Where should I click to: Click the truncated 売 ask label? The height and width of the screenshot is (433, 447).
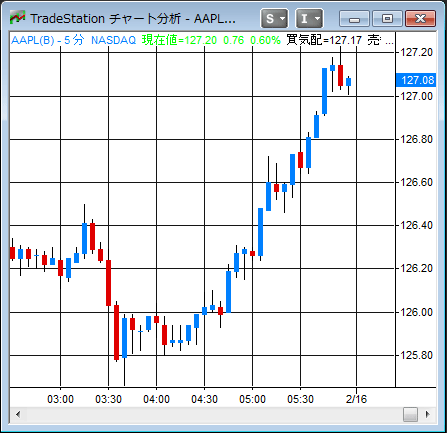click(x=380, y=40)
